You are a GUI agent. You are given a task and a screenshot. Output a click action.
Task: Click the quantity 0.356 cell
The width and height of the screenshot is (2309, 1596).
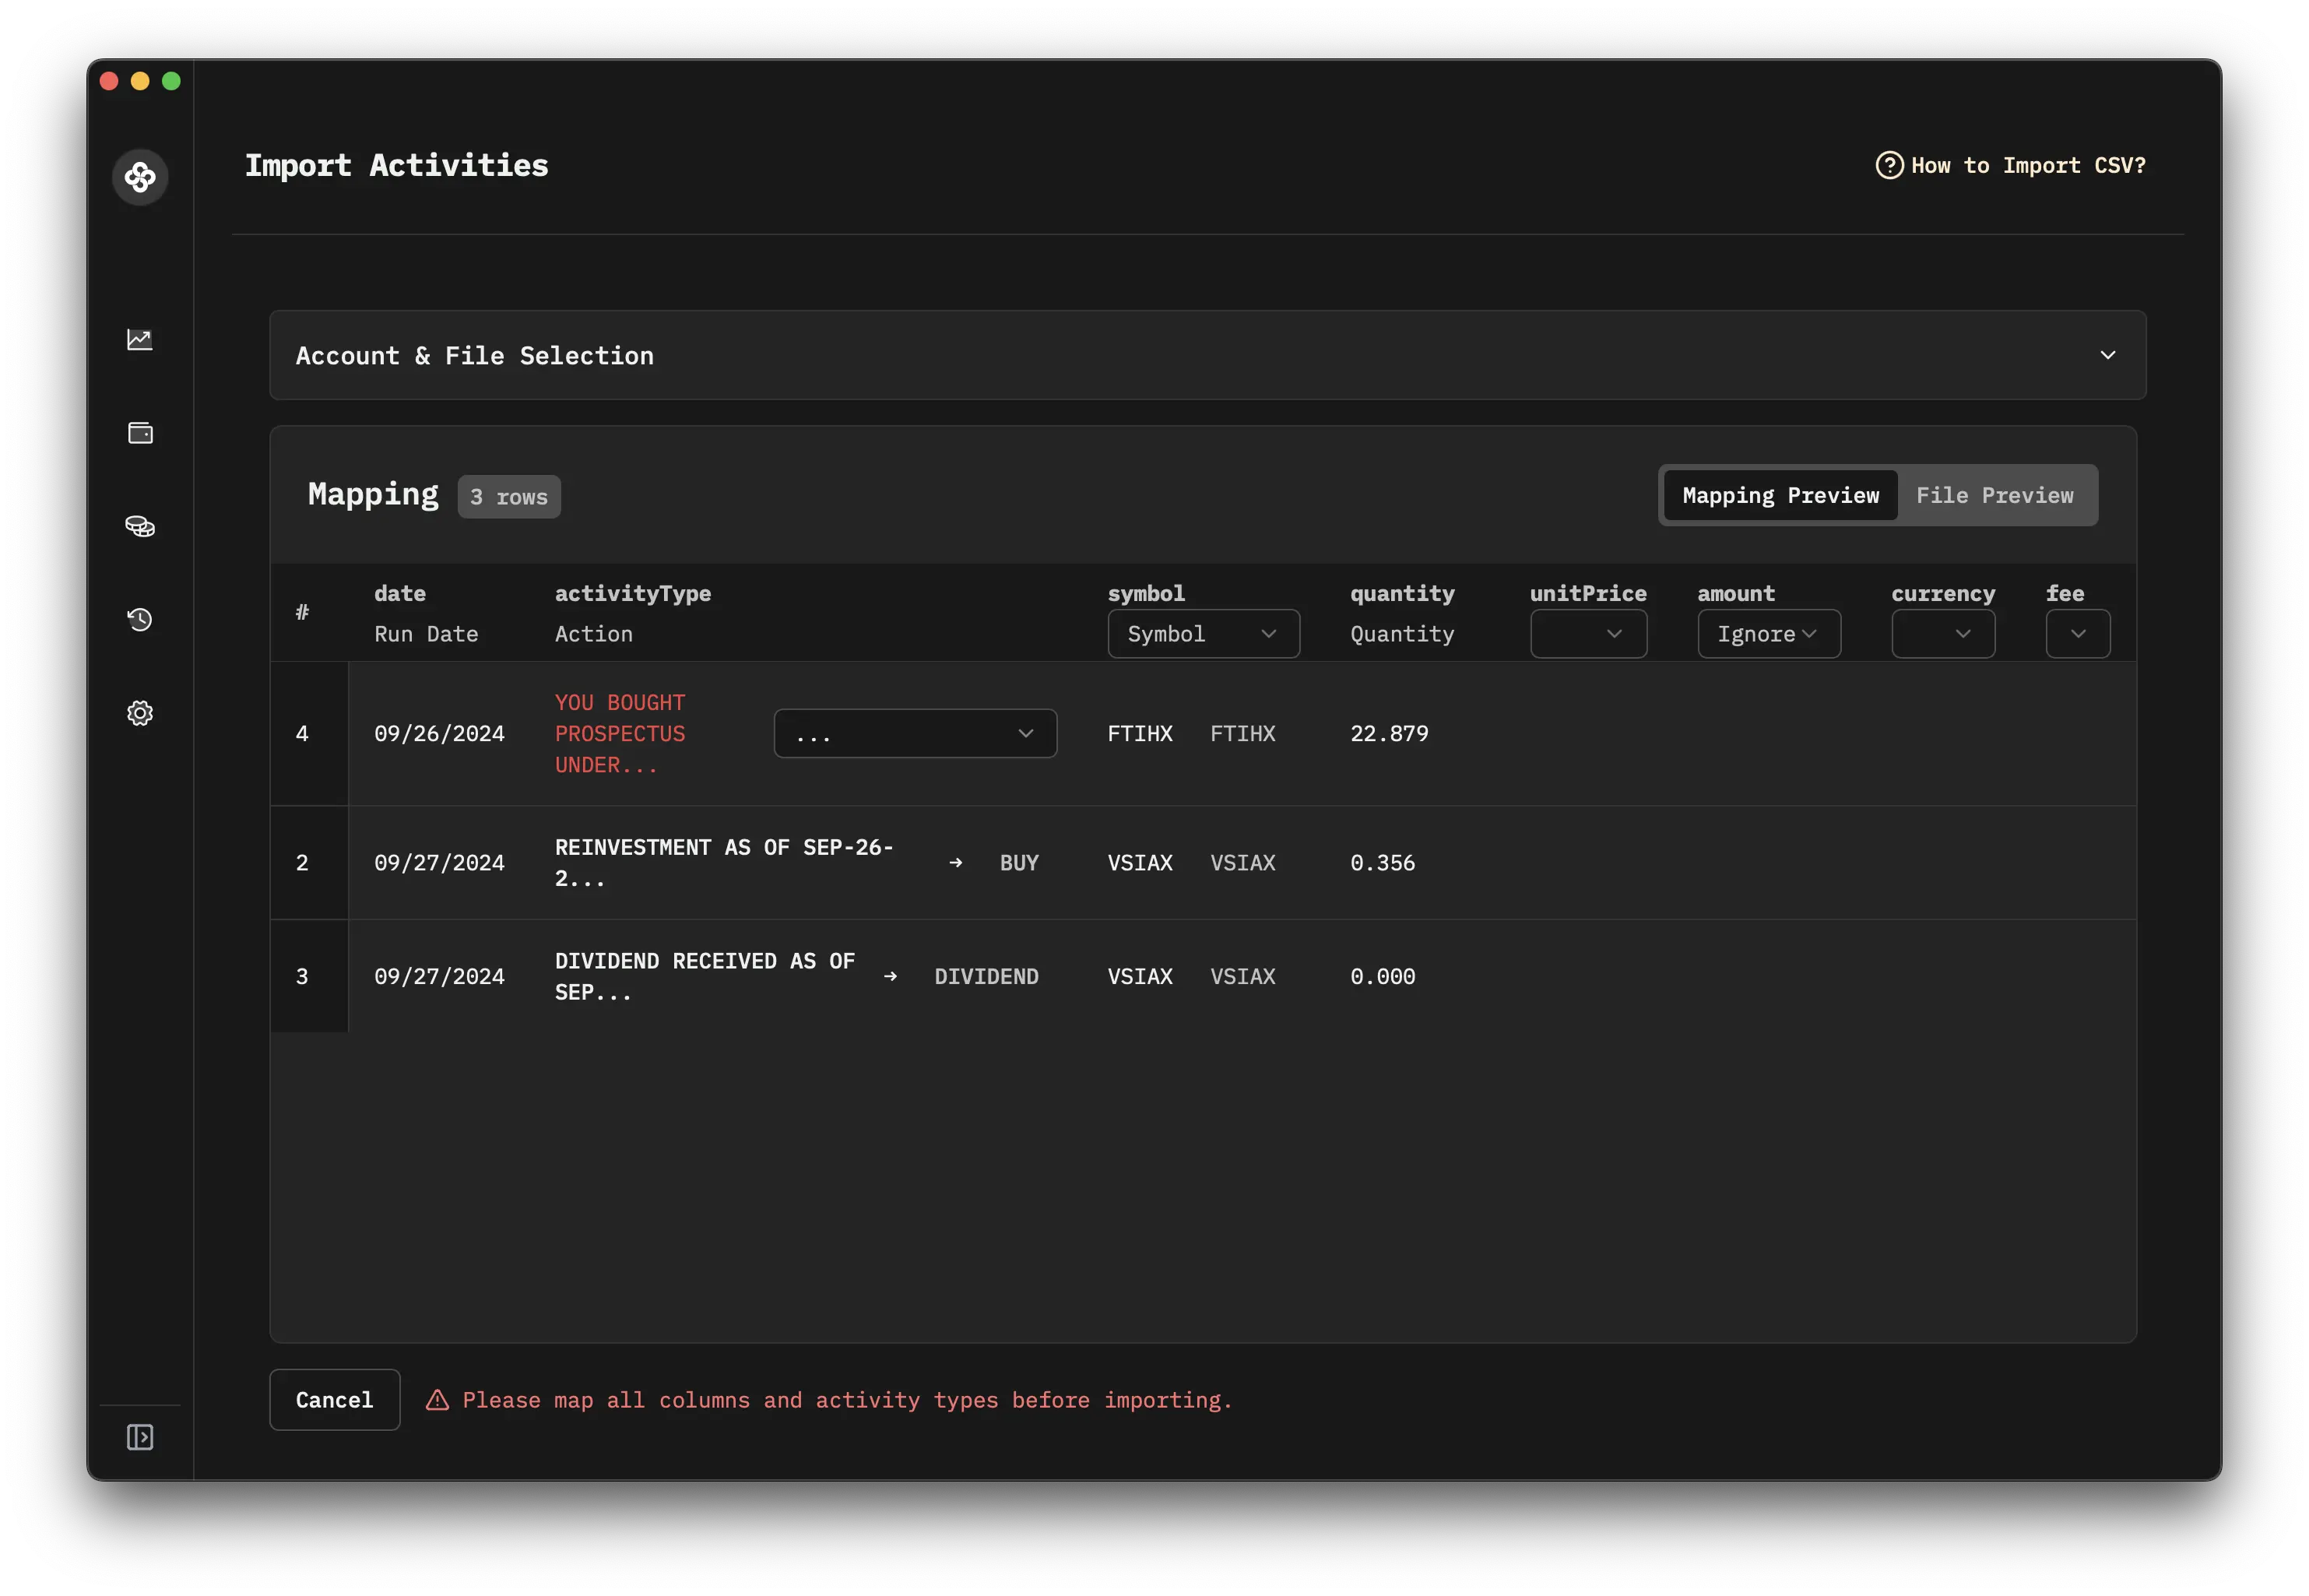coord(1382,862)
